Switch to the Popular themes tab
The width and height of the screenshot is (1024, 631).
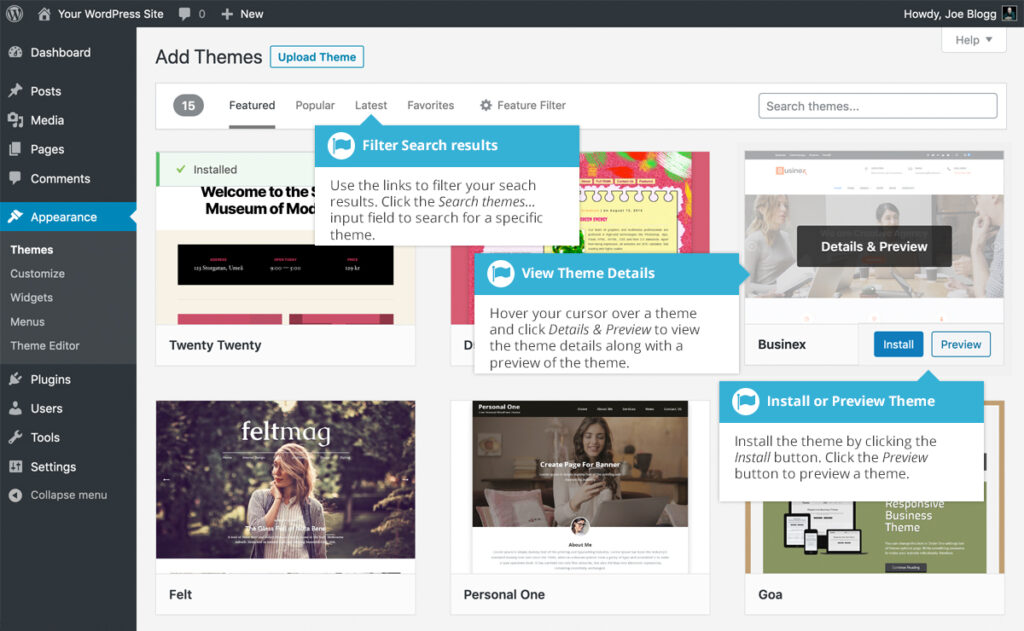point(315,105)
